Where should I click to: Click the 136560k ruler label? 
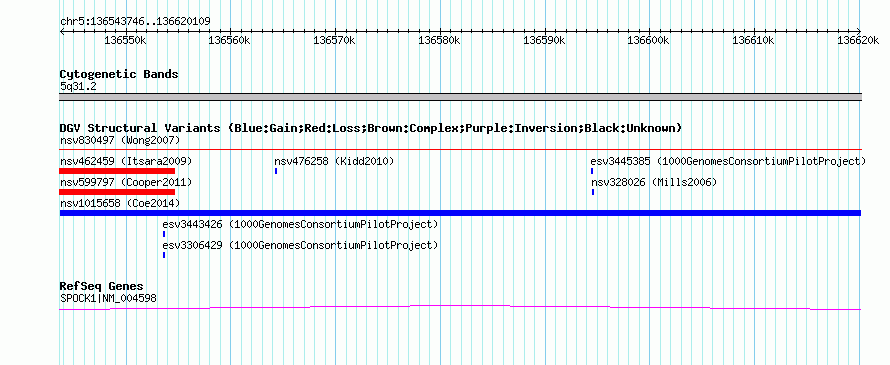click(230, 40)
